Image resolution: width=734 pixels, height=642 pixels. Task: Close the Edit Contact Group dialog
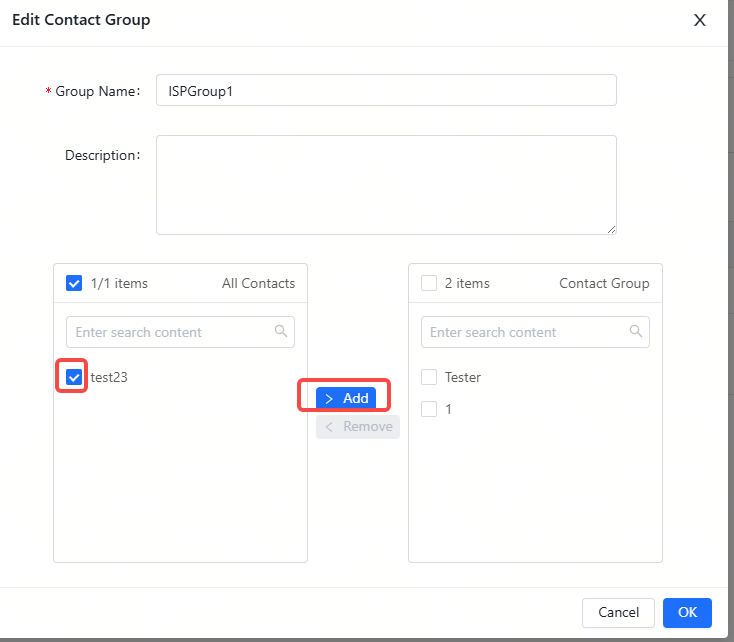pyautogui.click(x=700, y=20)
